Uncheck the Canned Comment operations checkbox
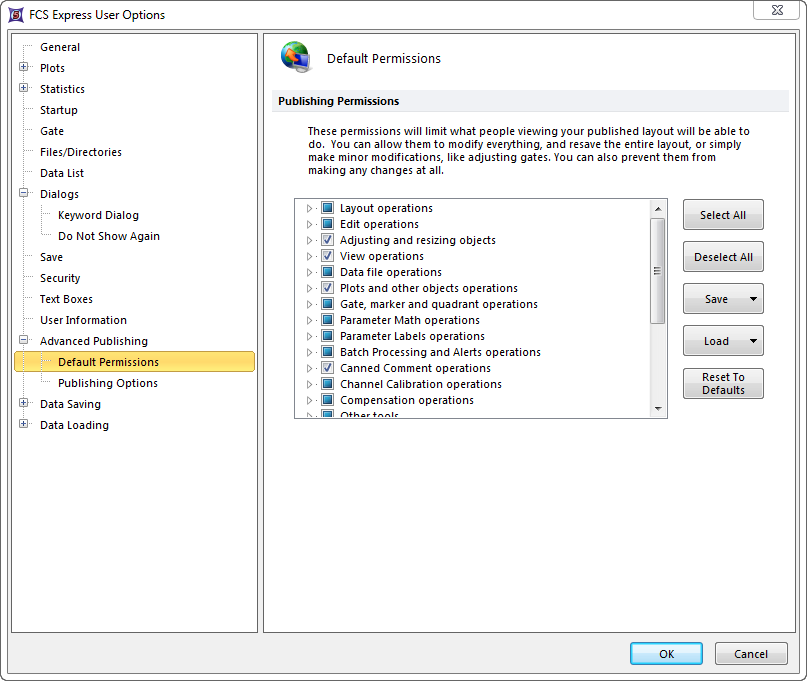The height and width of the screenshot is (681, 807). [x=327, y=368]
